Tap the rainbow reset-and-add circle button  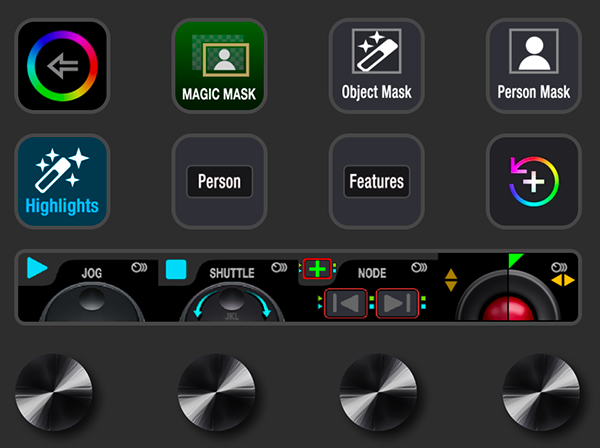point(534,181)
